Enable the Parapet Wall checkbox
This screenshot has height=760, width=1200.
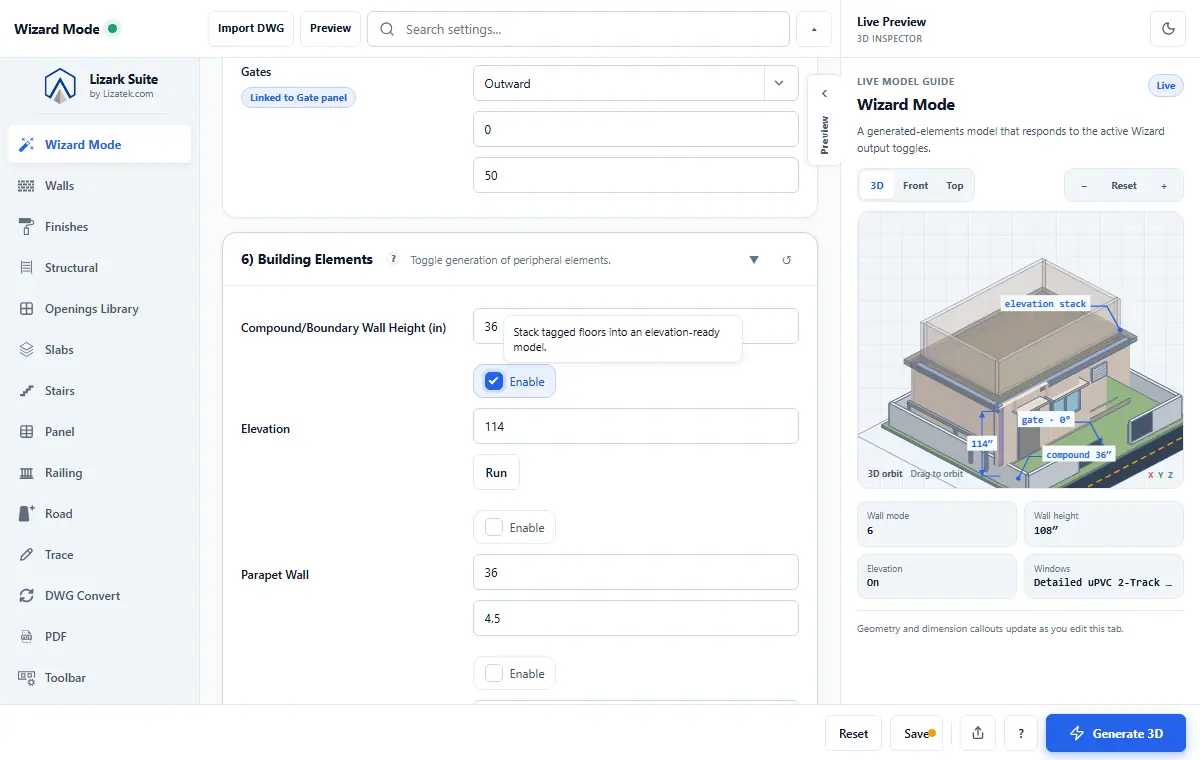pyautogui.click(x=494, y=527)
